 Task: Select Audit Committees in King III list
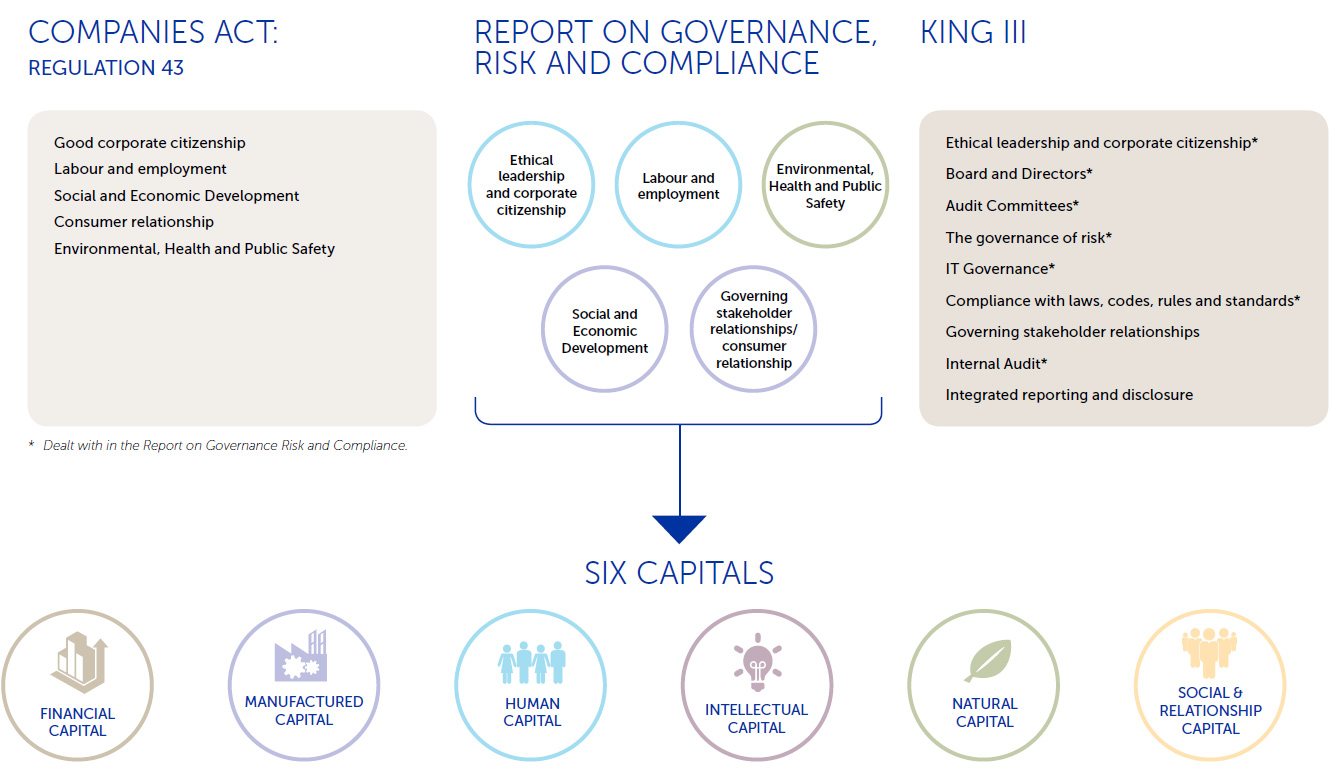tap(1012, 206)
